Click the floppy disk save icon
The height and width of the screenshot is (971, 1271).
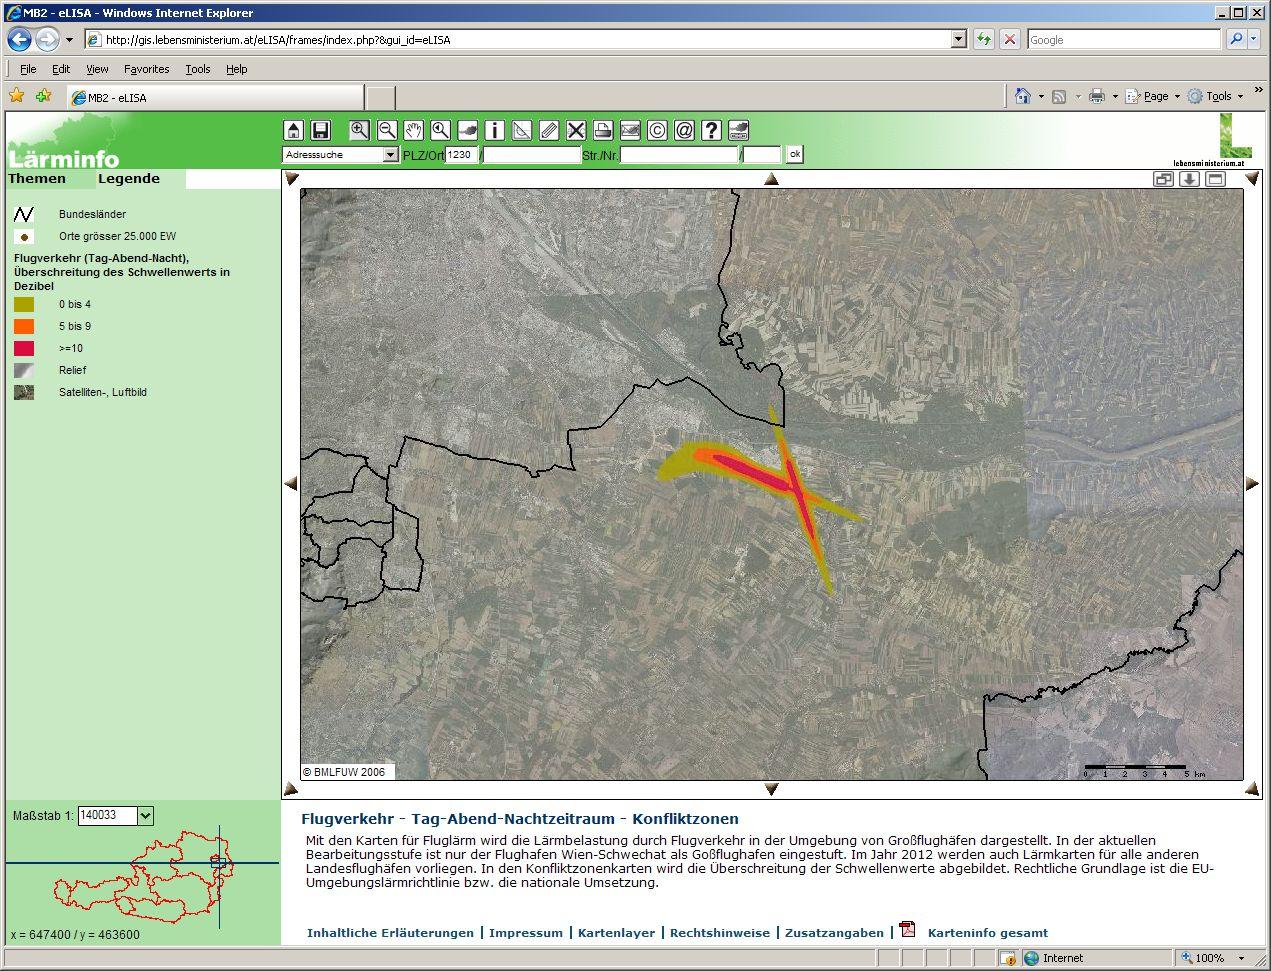[x=320, y=130]
